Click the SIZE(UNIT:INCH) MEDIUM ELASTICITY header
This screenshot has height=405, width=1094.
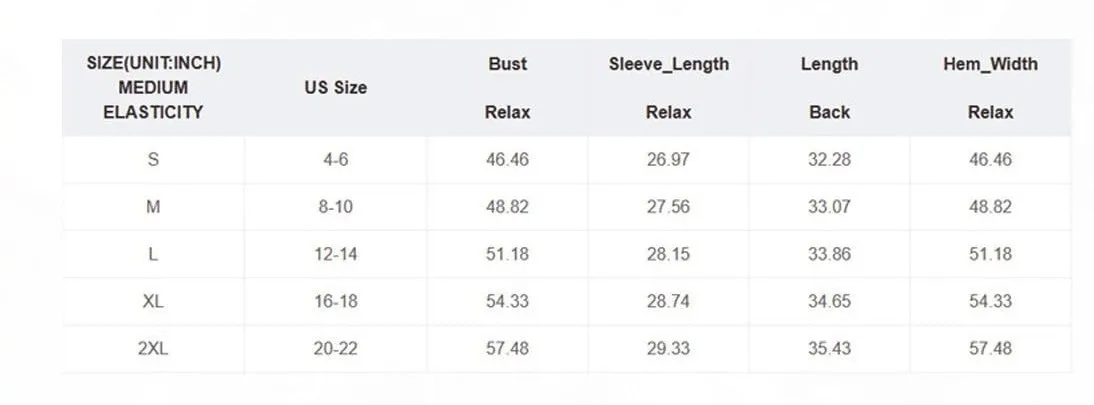point(153,88)
